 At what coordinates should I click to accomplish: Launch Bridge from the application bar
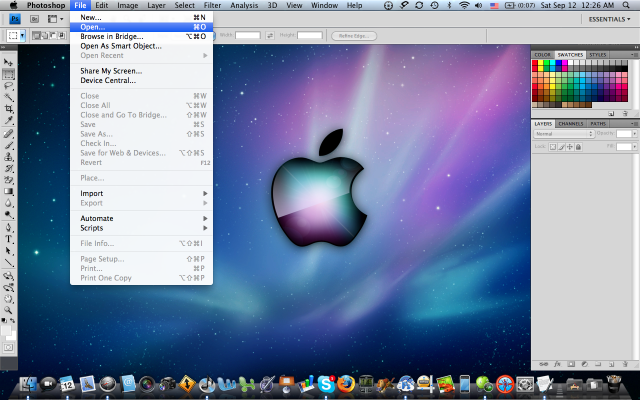(35, 19)
